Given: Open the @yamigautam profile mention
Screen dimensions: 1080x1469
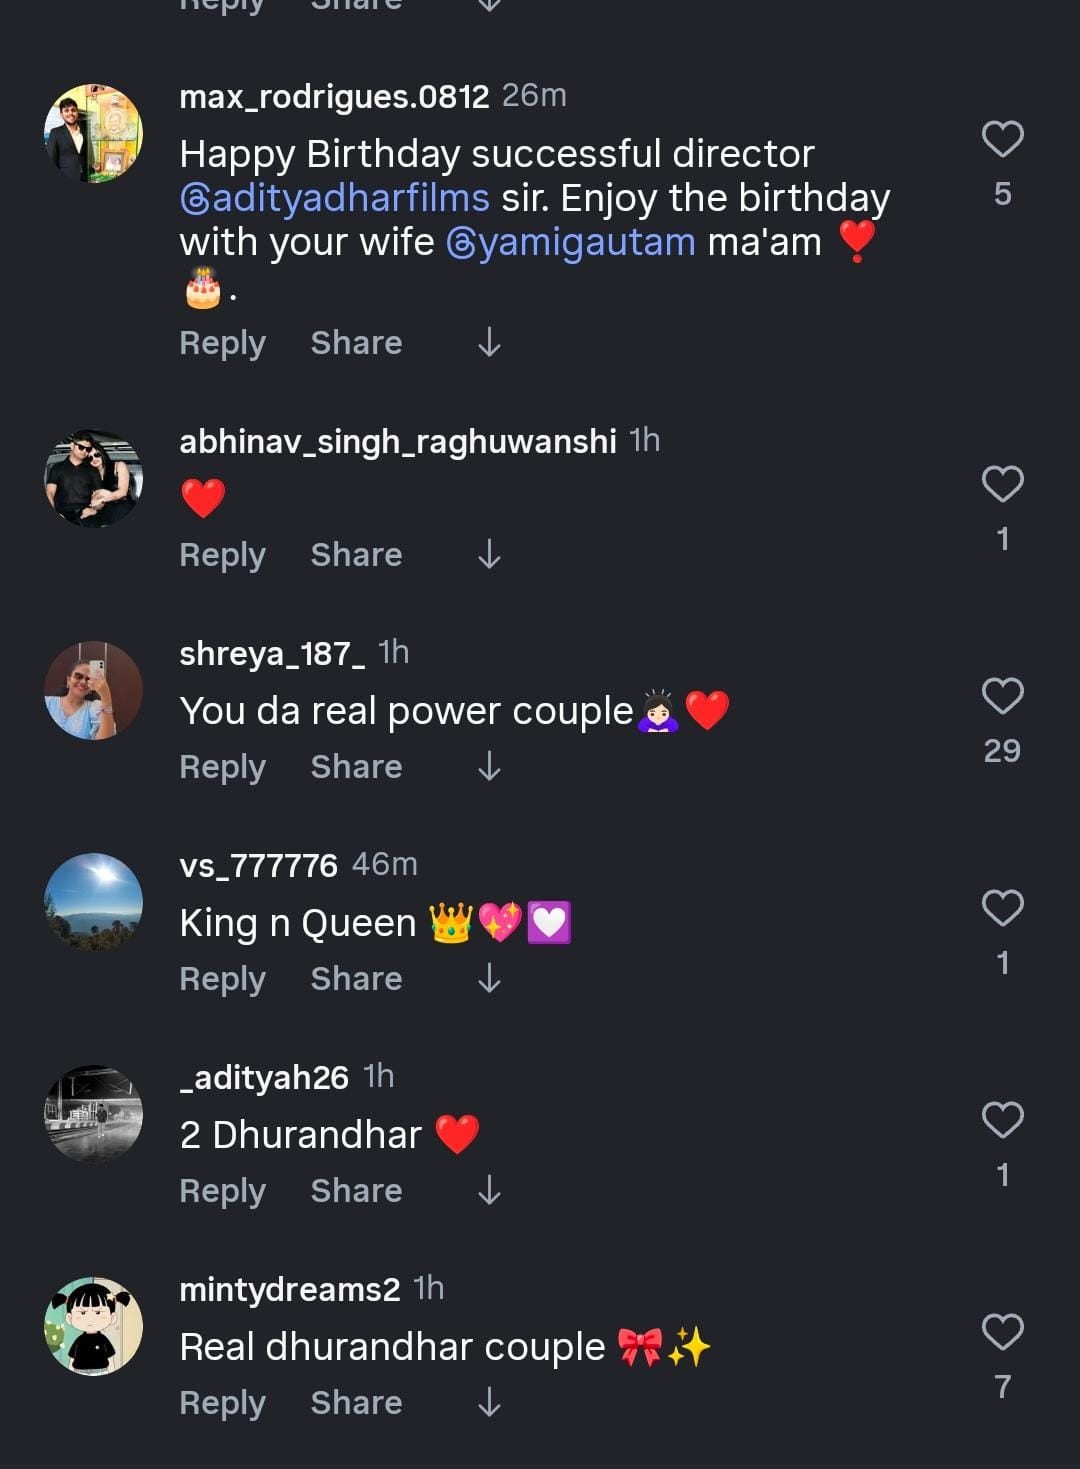Looking at the screenshot, I should tap(573, 240).
